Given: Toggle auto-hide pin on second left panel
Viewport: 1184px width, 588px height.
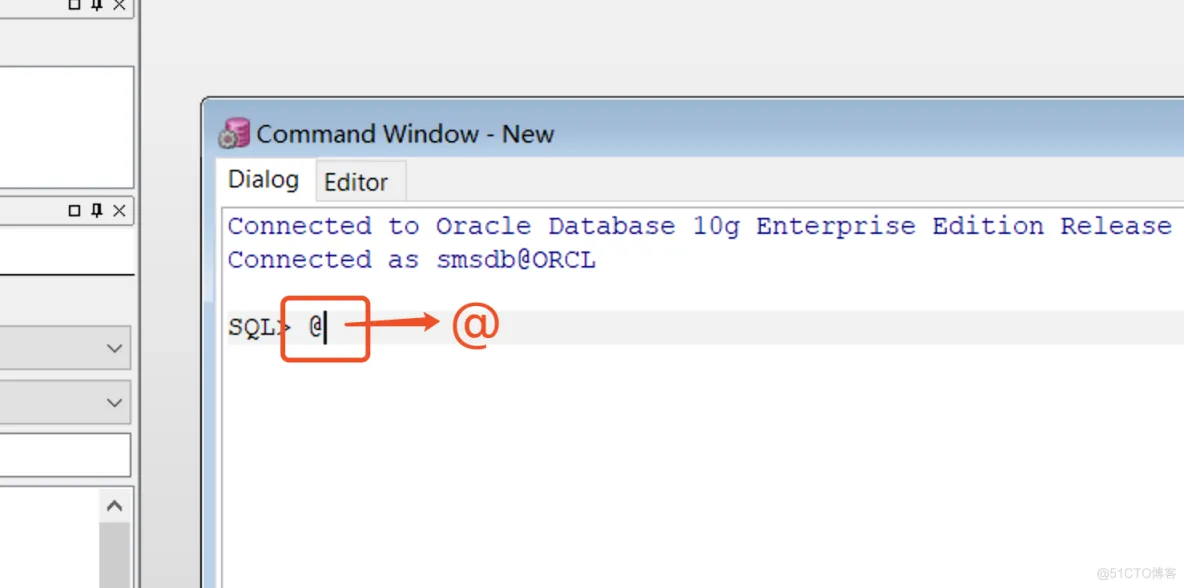Looking at the screenshot, I should pyautogui.click(x=97, y=210).
